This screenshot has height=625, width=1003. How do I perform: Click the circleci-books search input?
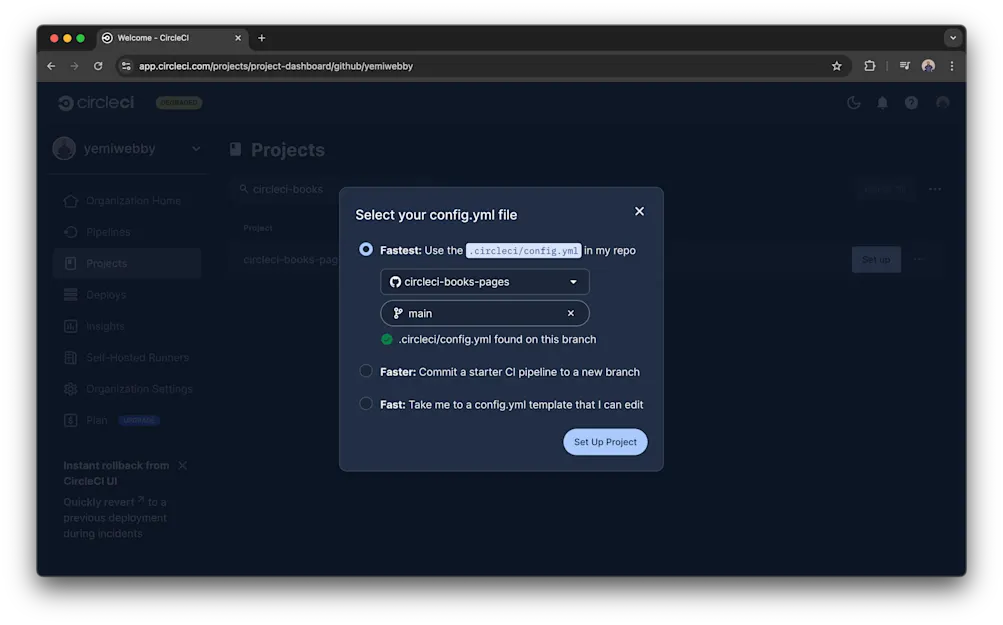[x=290, y=188]
